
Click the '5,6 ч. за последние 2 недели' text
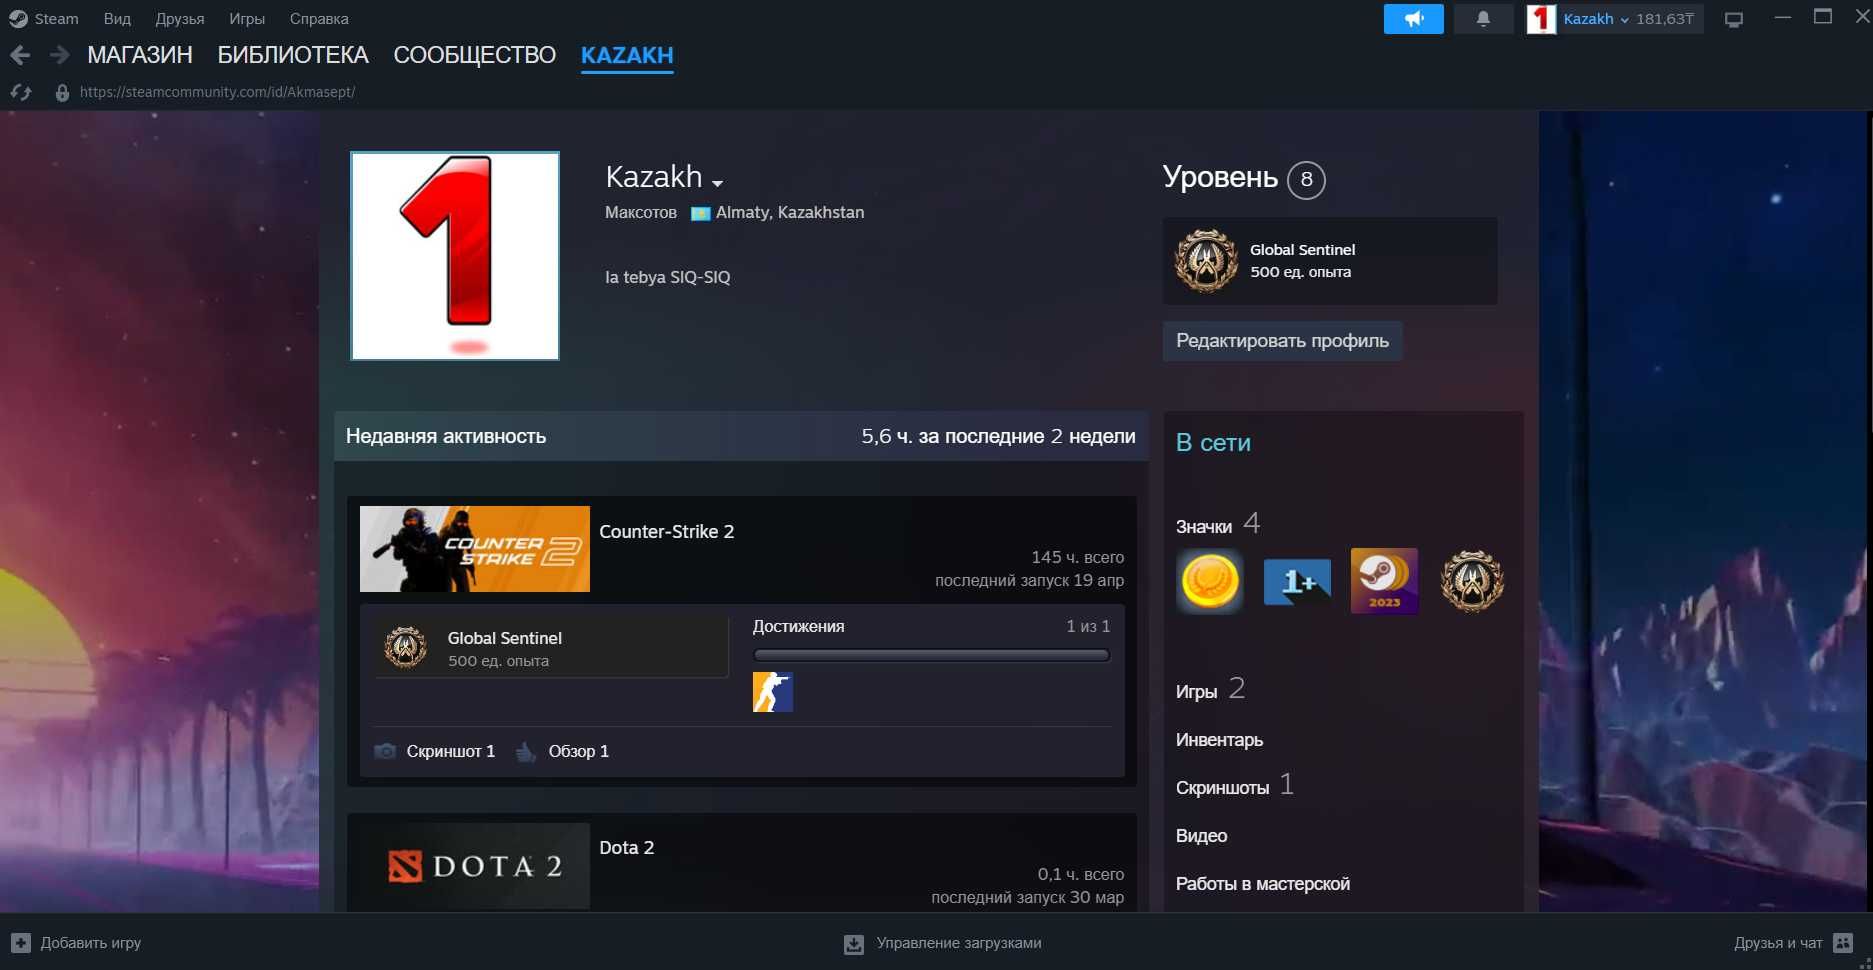tap(998, 436)
